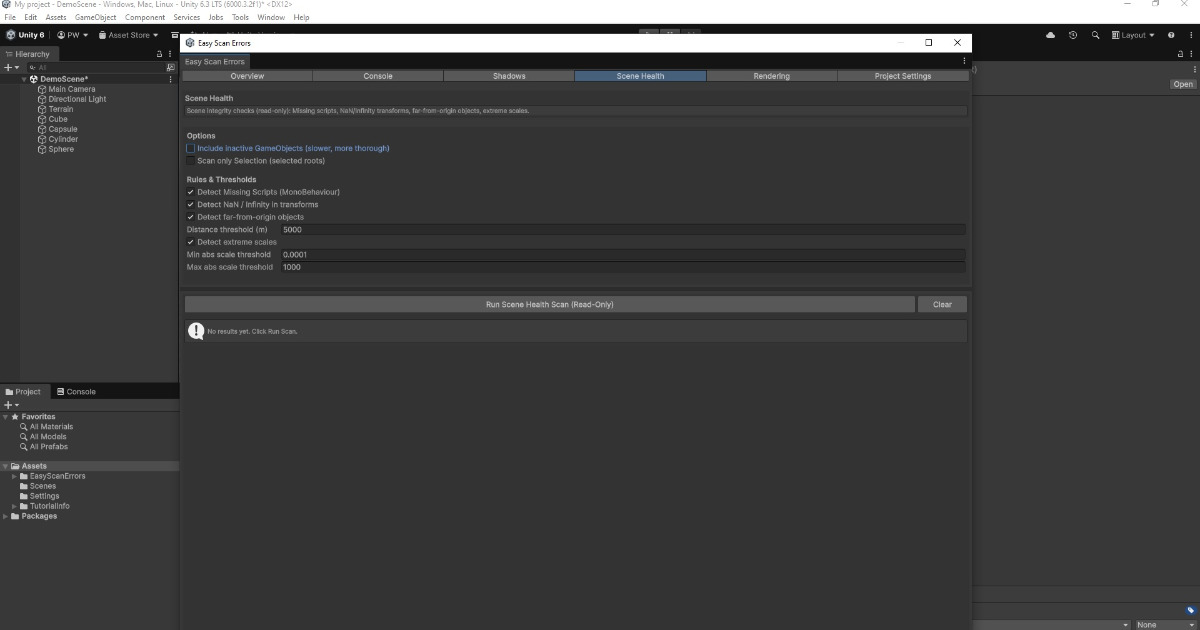Enable Include inactive GameObjects checkbox

pos(190,148)
